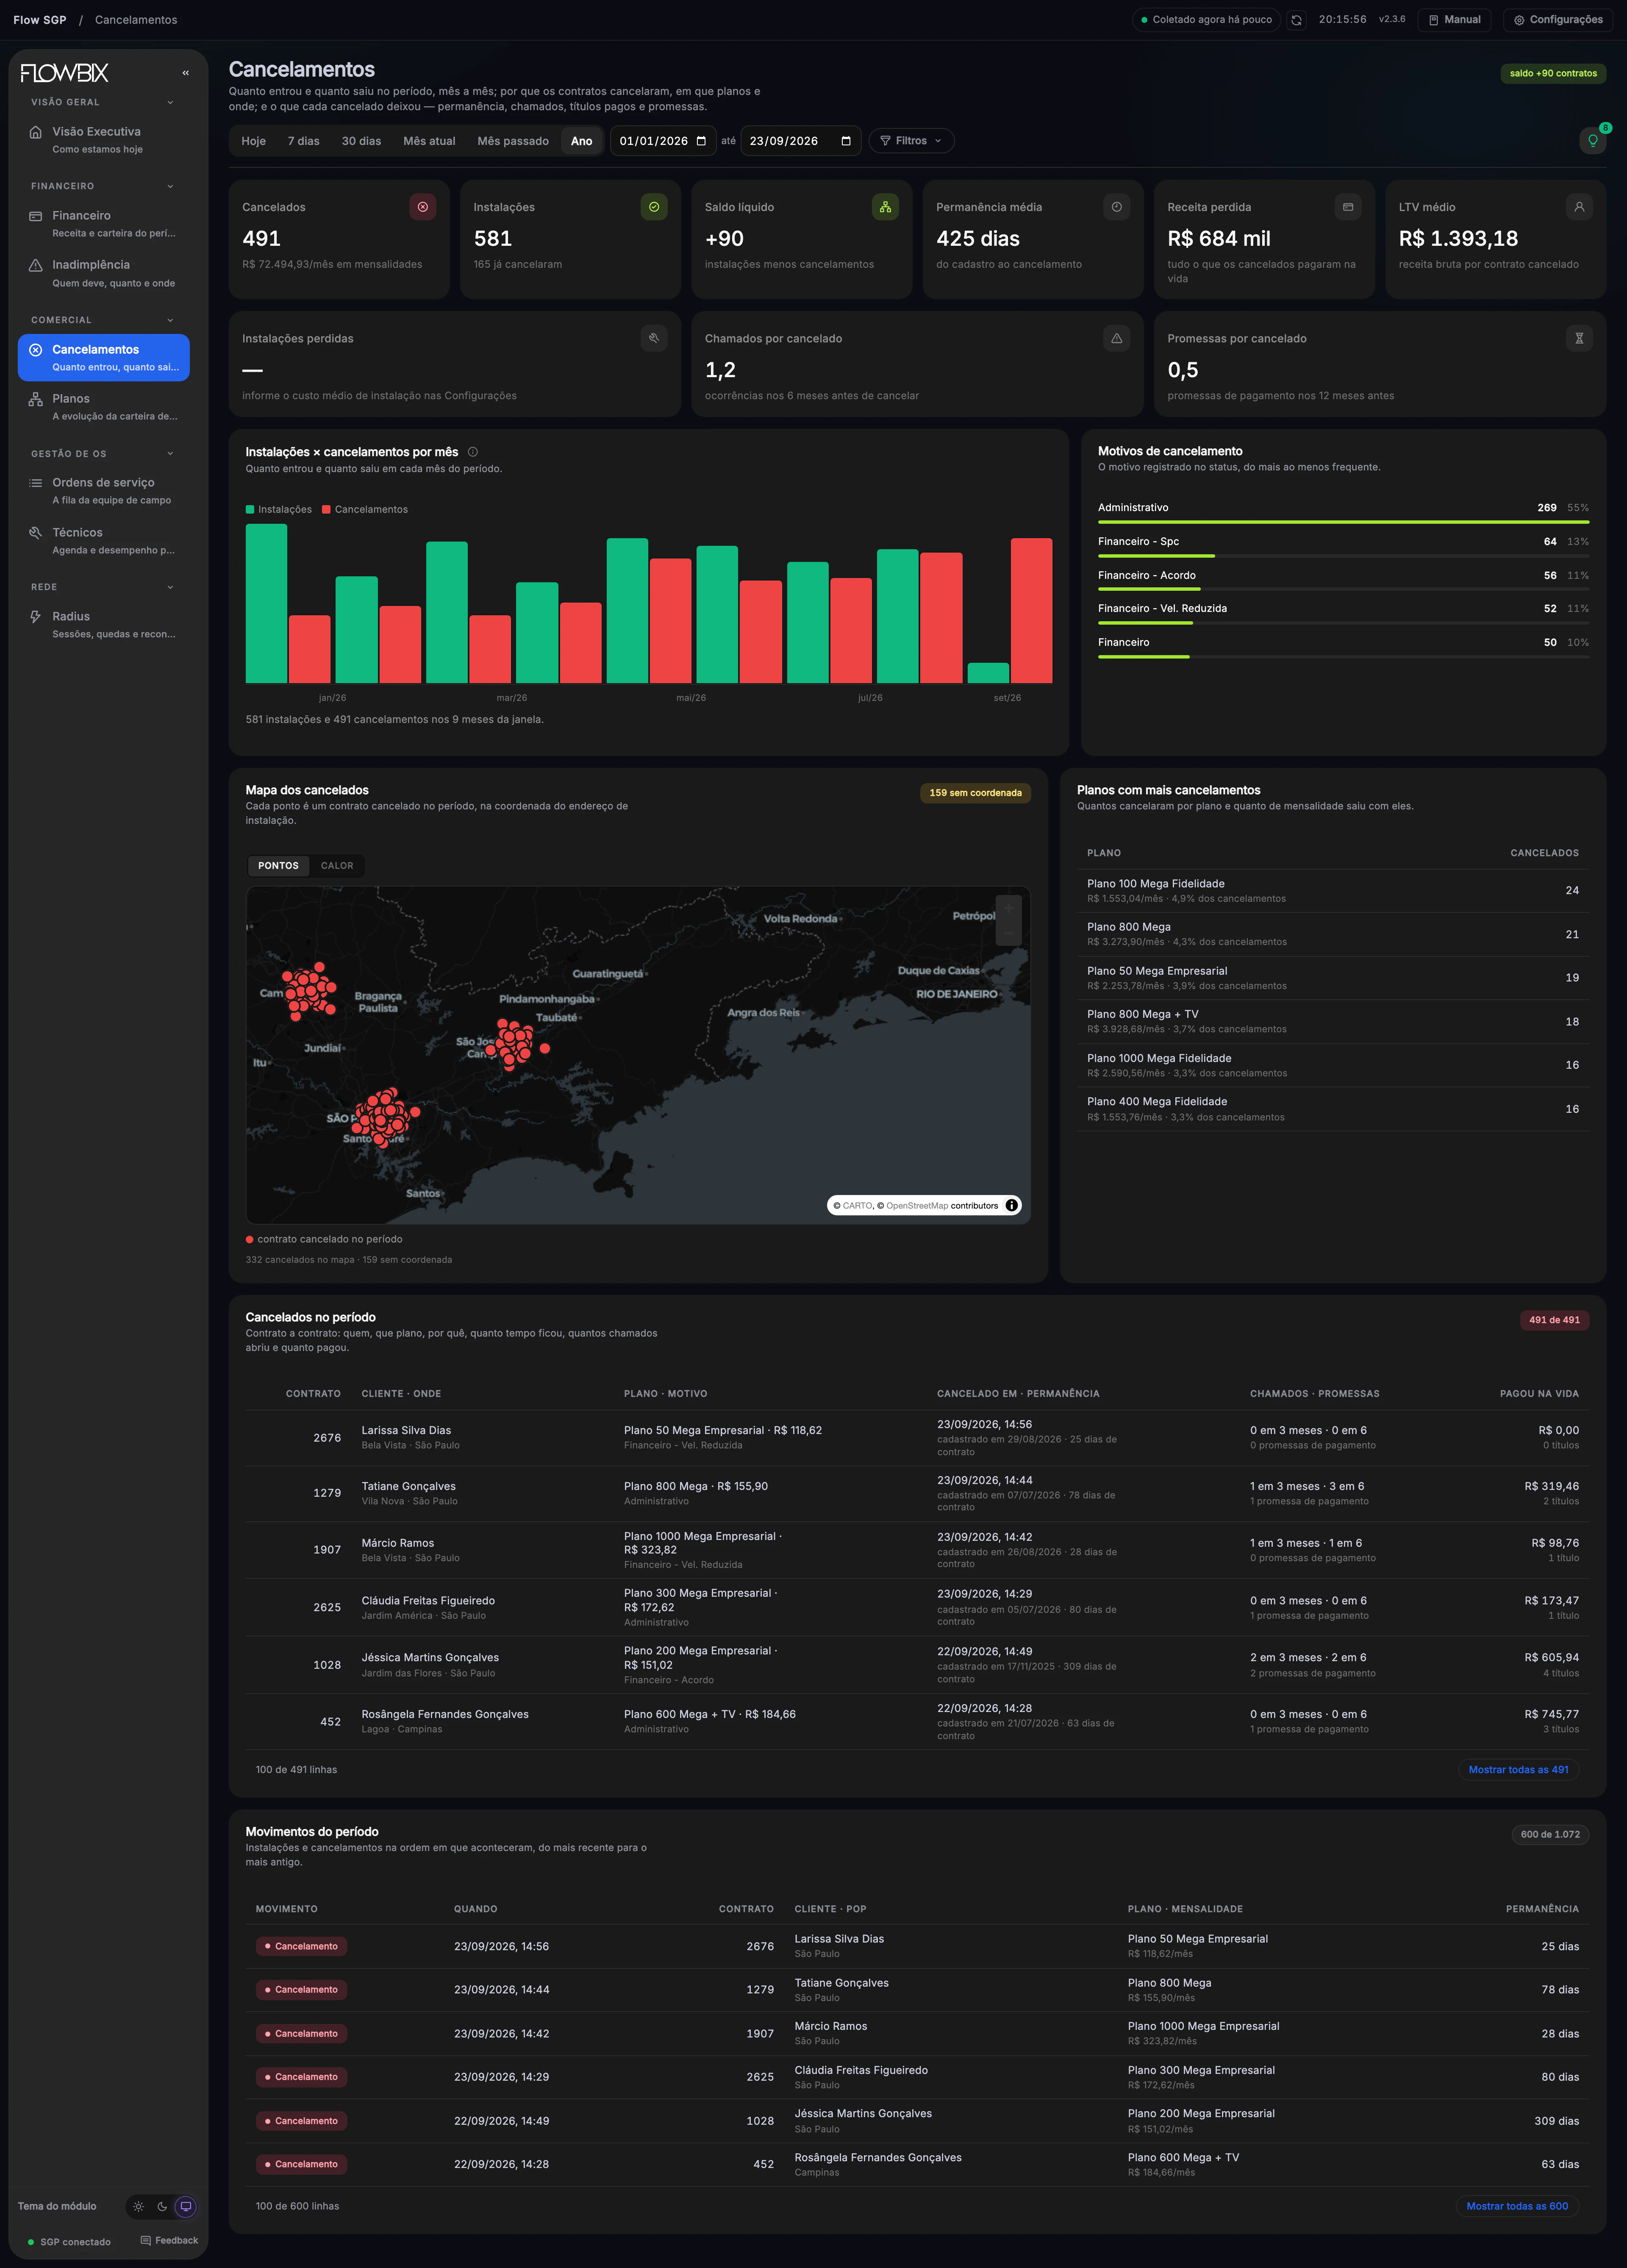Collapse the COMERCIAL sidebar section
The image size is (1627, 2268).
click(x=103, y=320)
